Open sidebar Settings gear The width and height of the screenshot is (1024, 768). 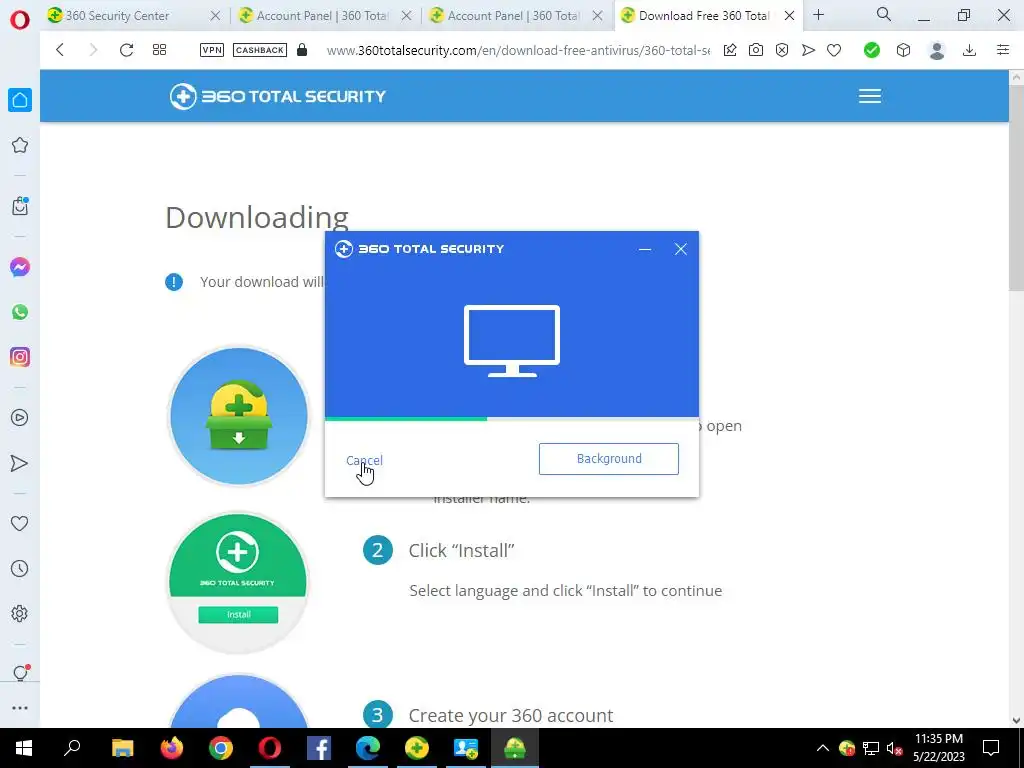20,614
